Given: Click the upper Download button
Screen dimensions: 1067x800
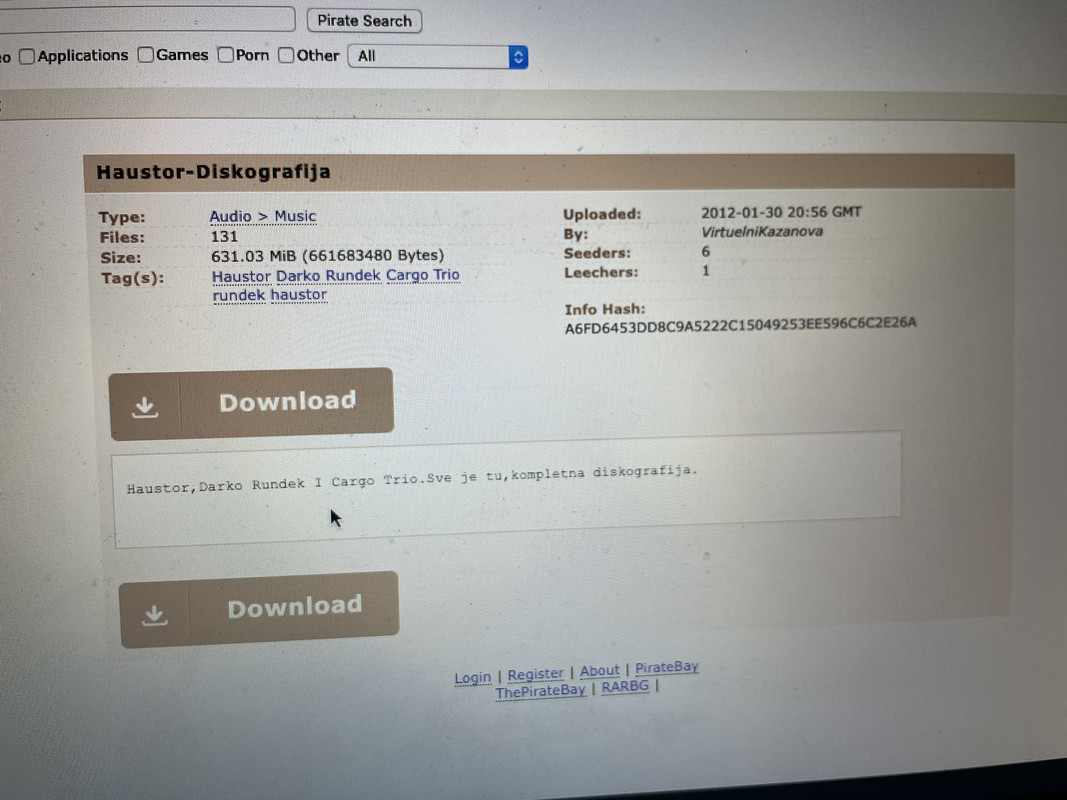Looking at the screenshot, I should tap(251, 403).
